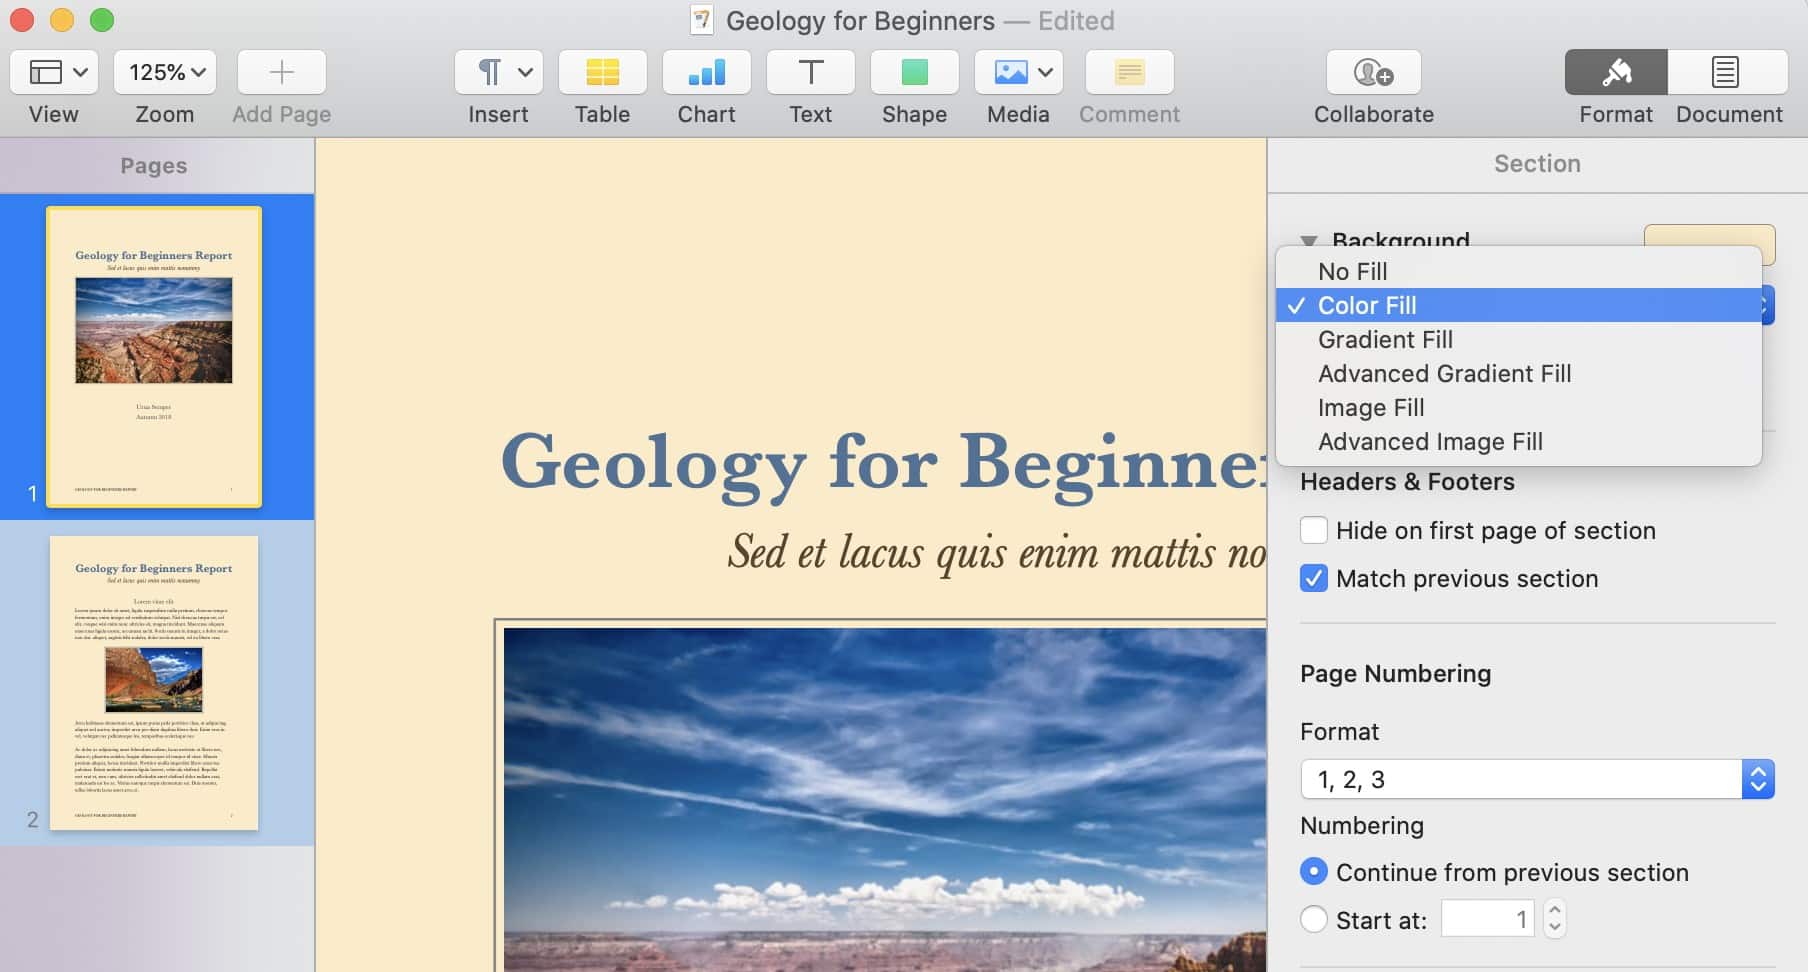Insert a Text box

coord(810,73)
